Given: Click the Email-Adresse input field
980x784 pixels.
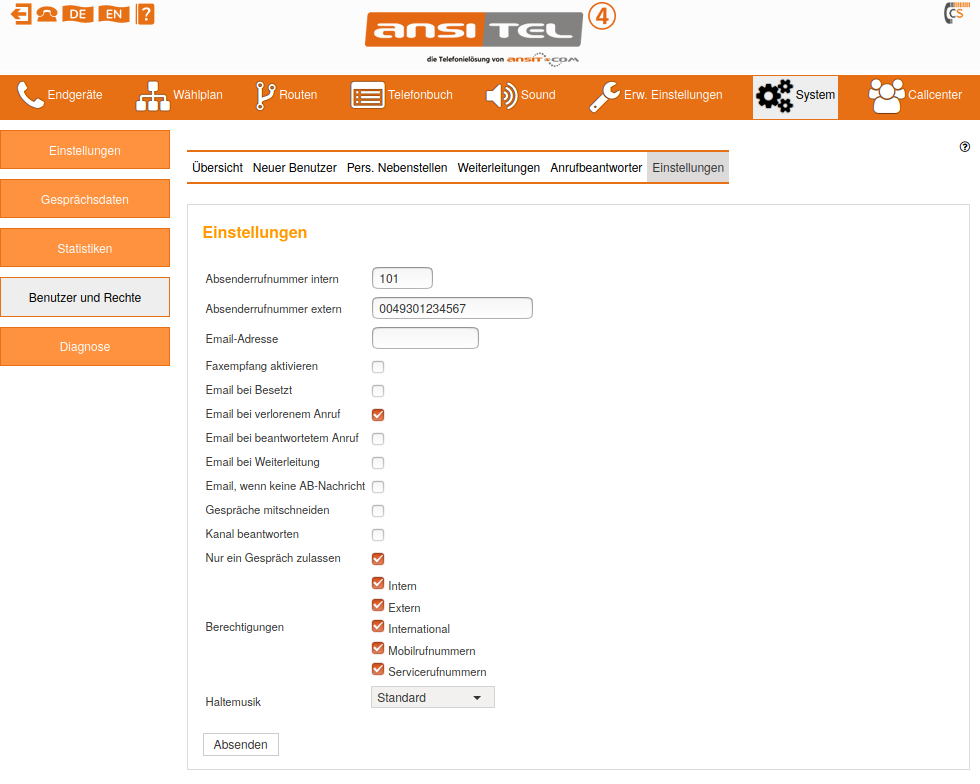Looking at the screenshot, I should [x=425, y=339].
